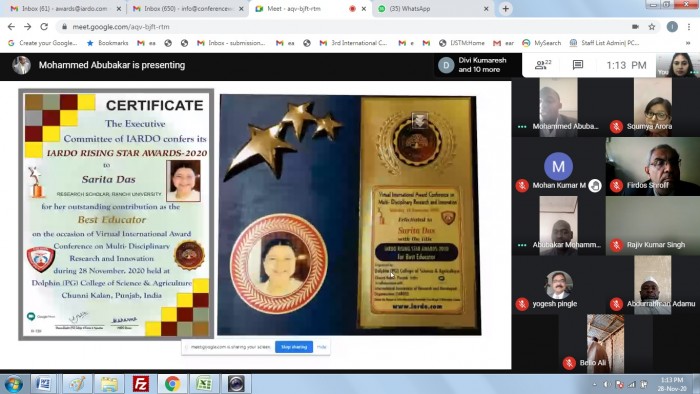Click the Stop sharing button

294,347
